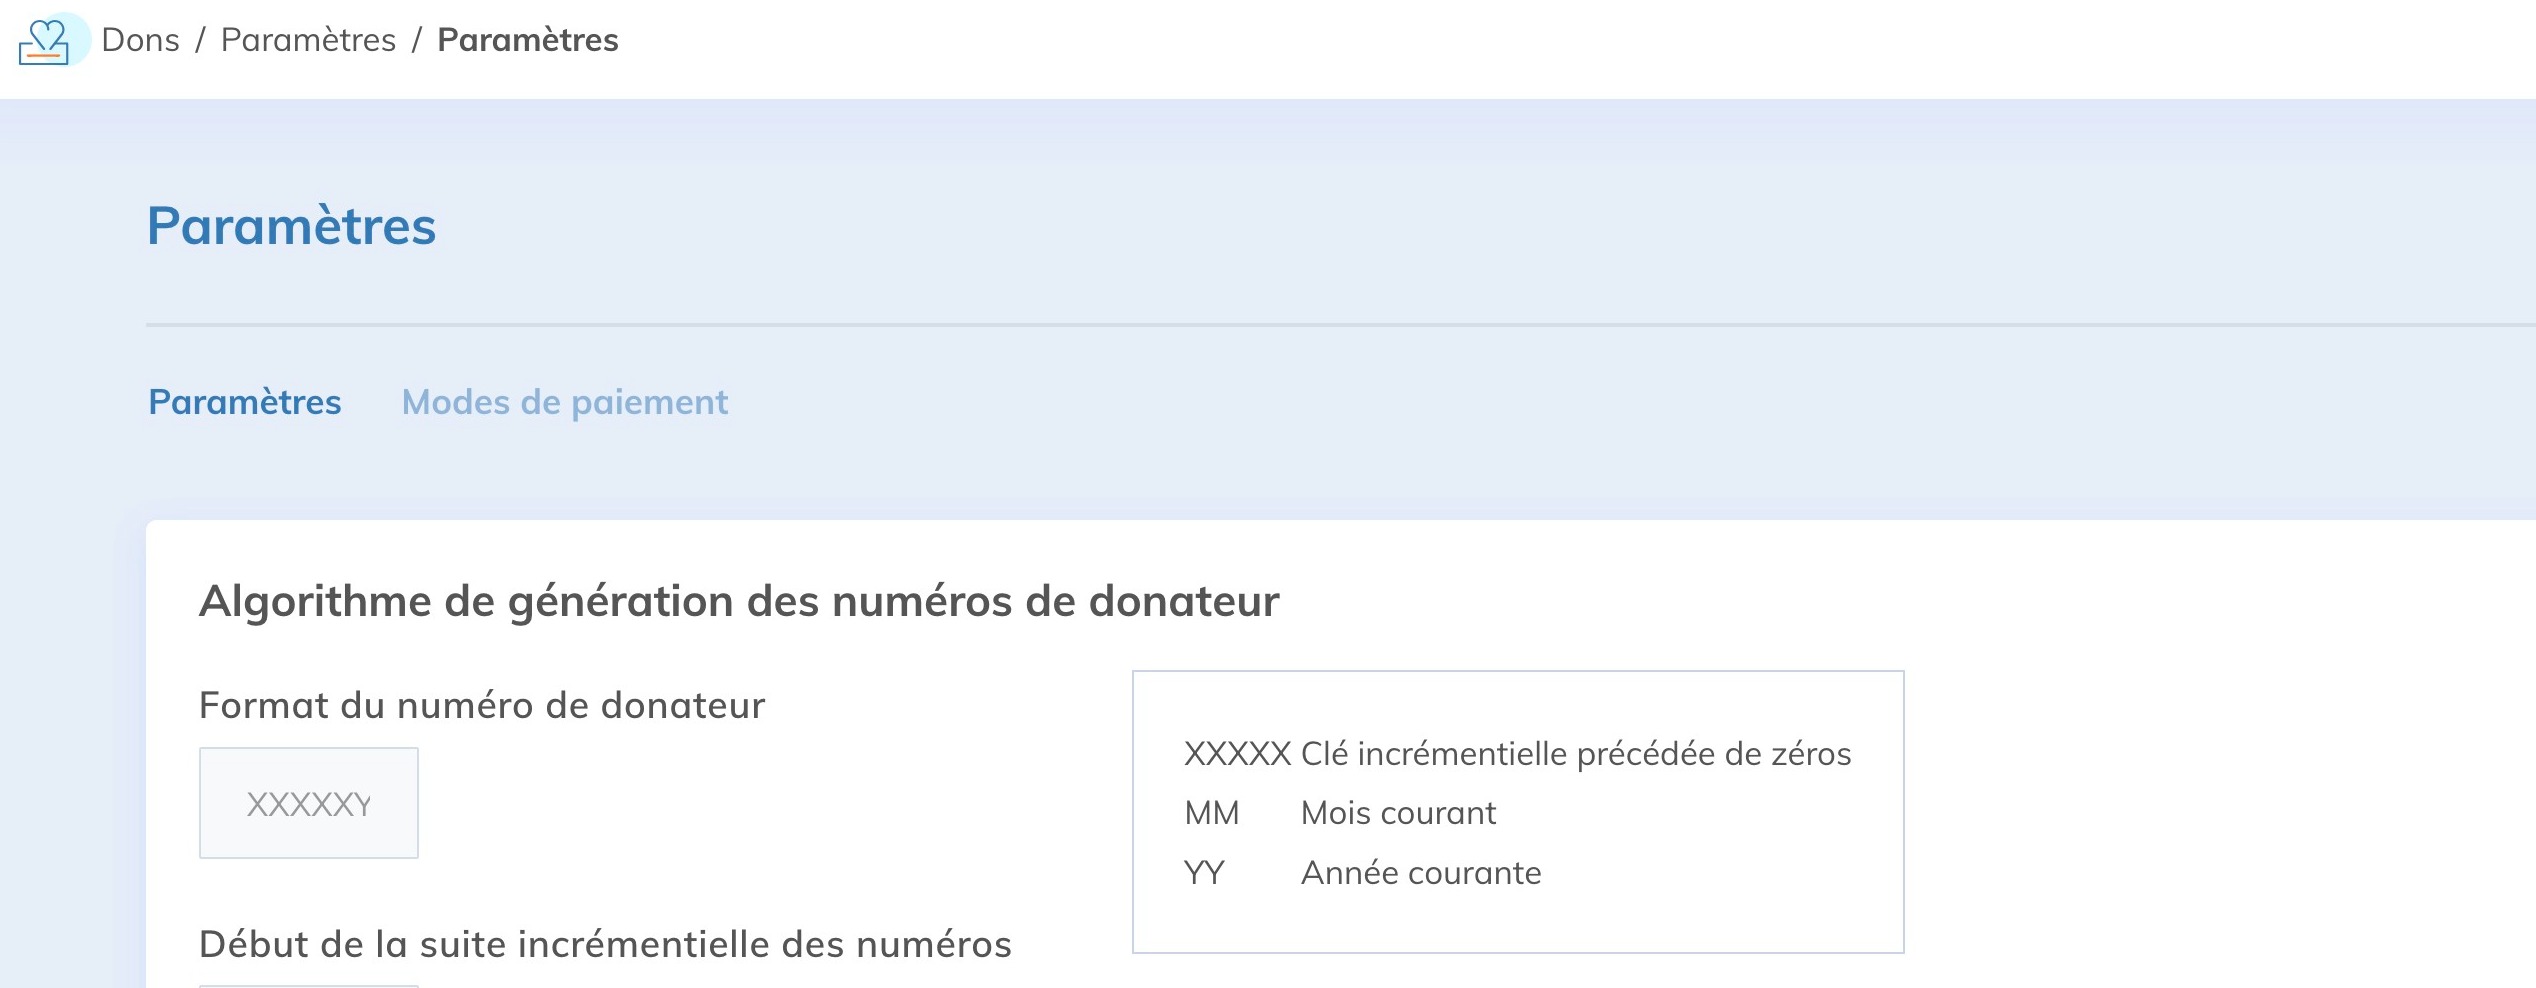Focus the donor number format input field
Viewport: 2536px width, 988px height.
[309, 803]
